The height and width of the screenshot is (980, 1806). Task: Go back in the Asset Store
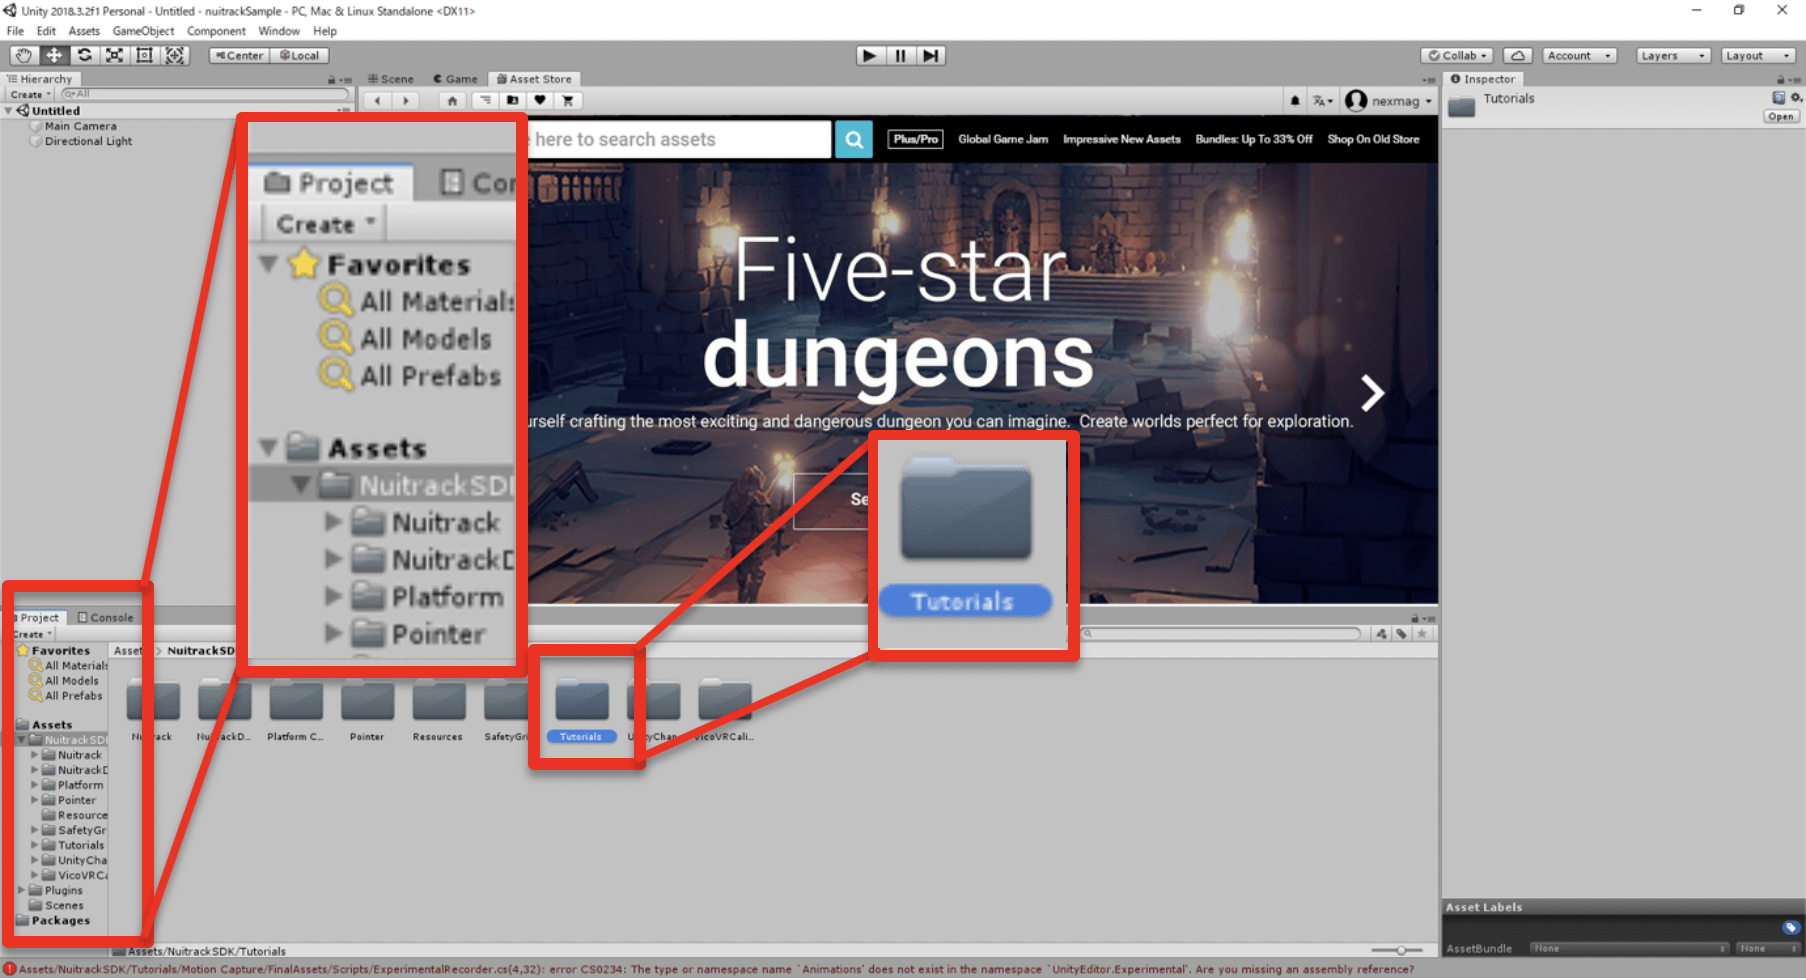tap(377, 100)
